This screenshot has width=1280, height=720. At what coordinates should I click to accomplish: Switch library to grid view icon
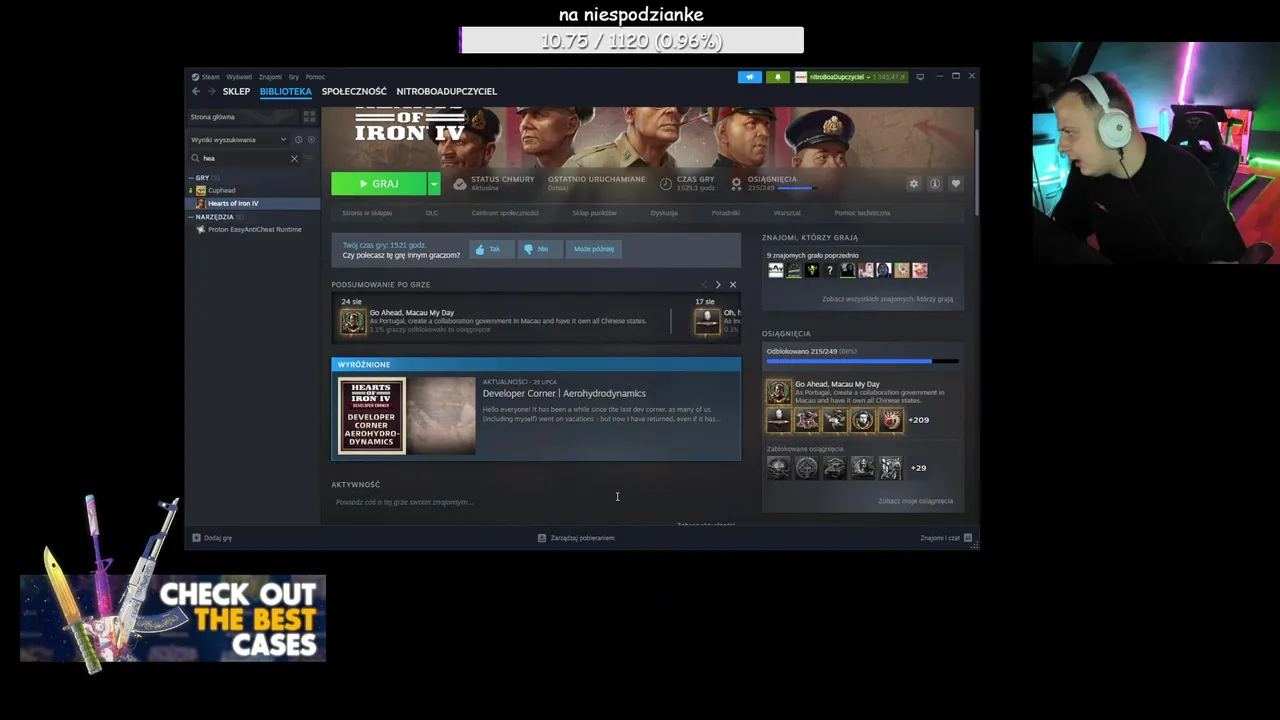point(309,117)
